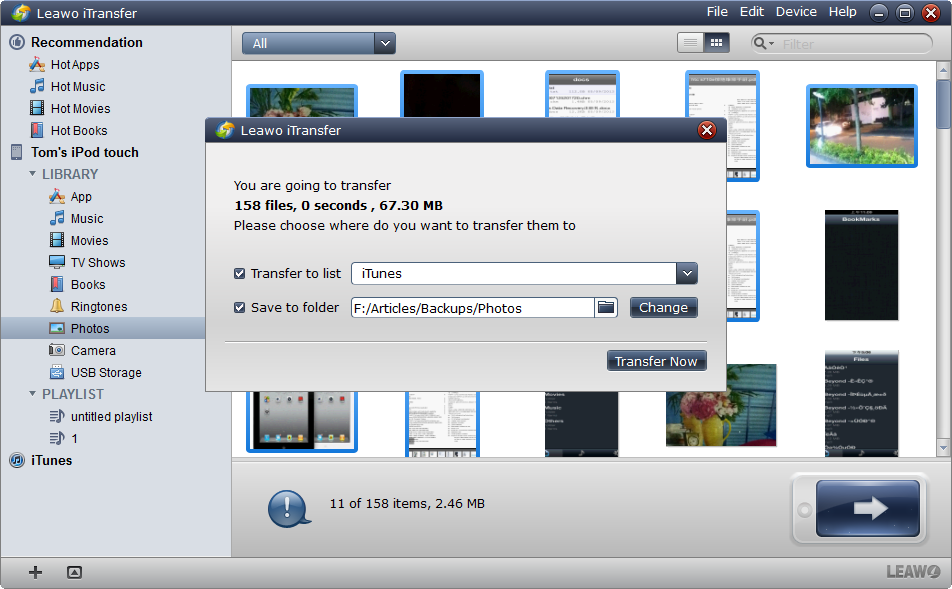Open the iTunes transfer list dropdown

pos(687,273)
